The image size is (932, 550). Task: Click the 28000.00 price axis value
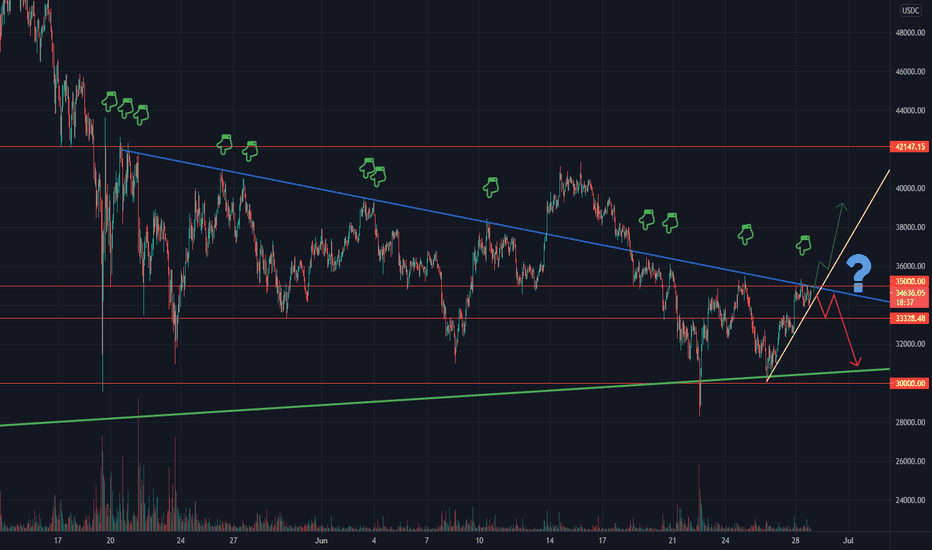910,422
